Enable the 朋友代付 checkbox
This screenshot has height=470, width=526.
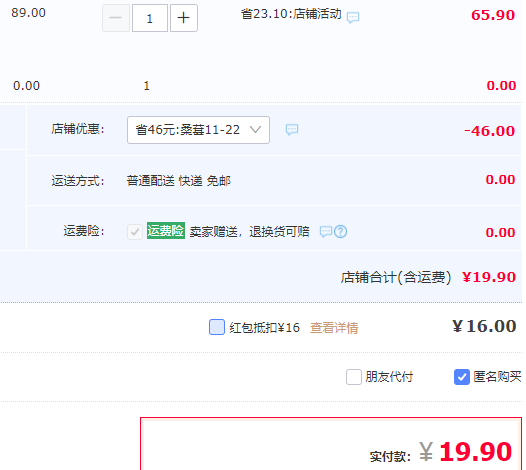pyautogui.click(x=354, y=377)
